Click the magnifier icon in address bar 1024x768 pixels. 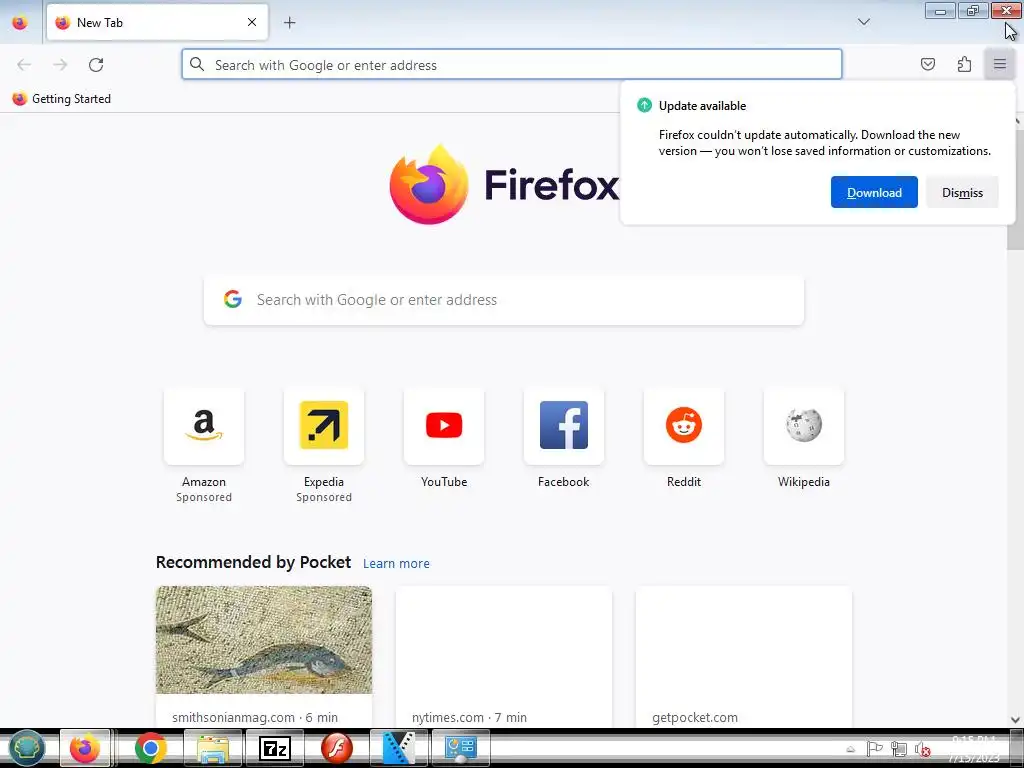[197, 64]
